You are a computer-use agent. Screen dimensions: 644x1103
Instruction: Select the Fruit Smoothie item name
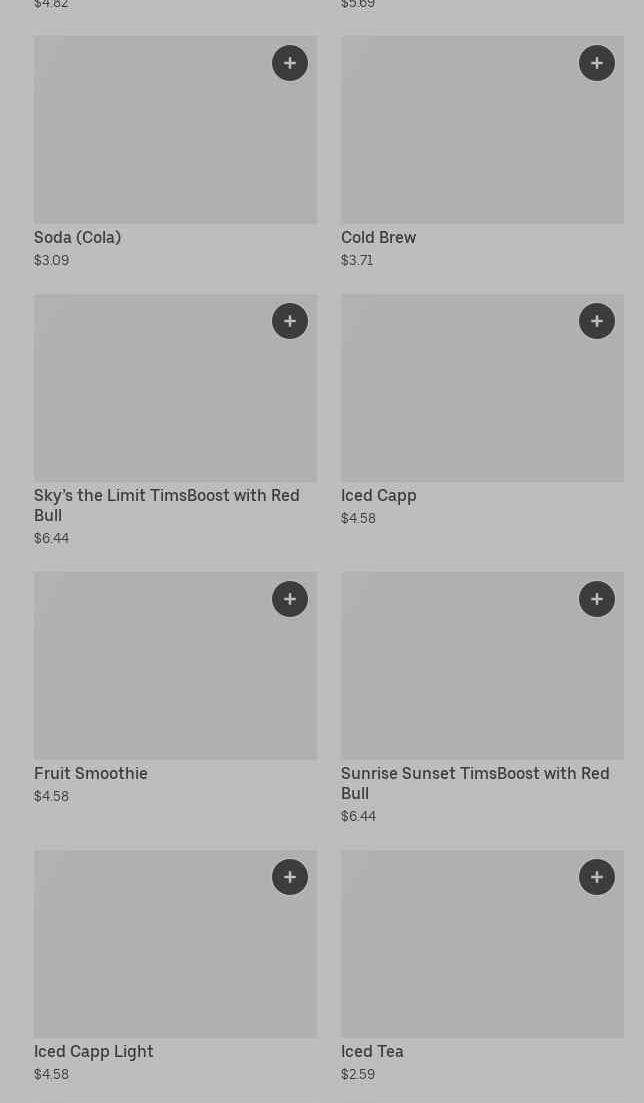point(91,773)
